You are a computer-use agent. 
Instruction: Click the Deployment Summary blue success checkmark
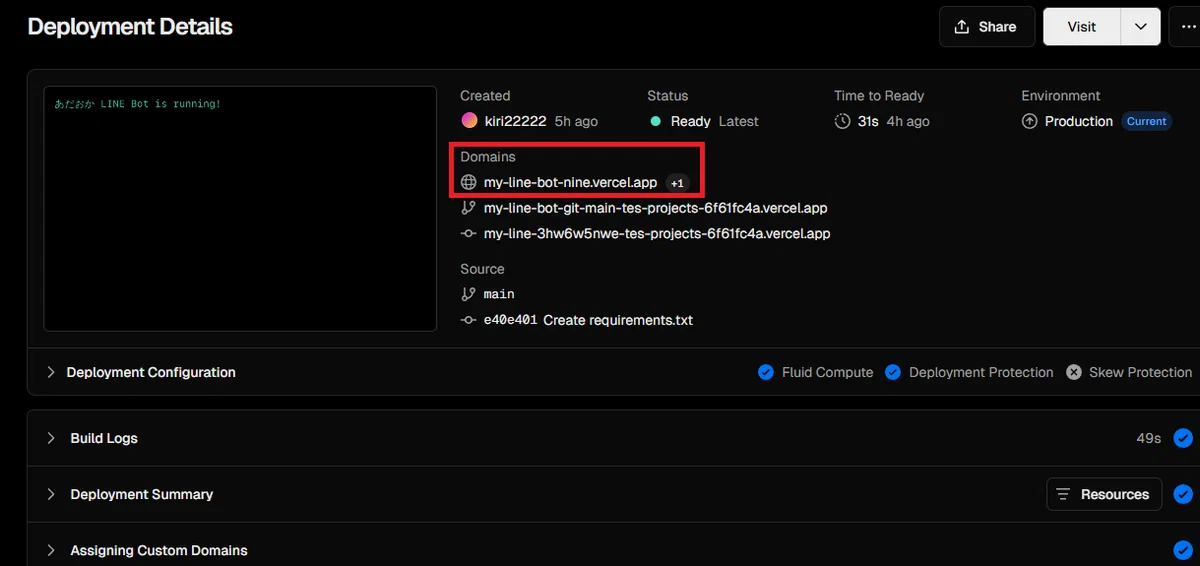(1183, 494)
